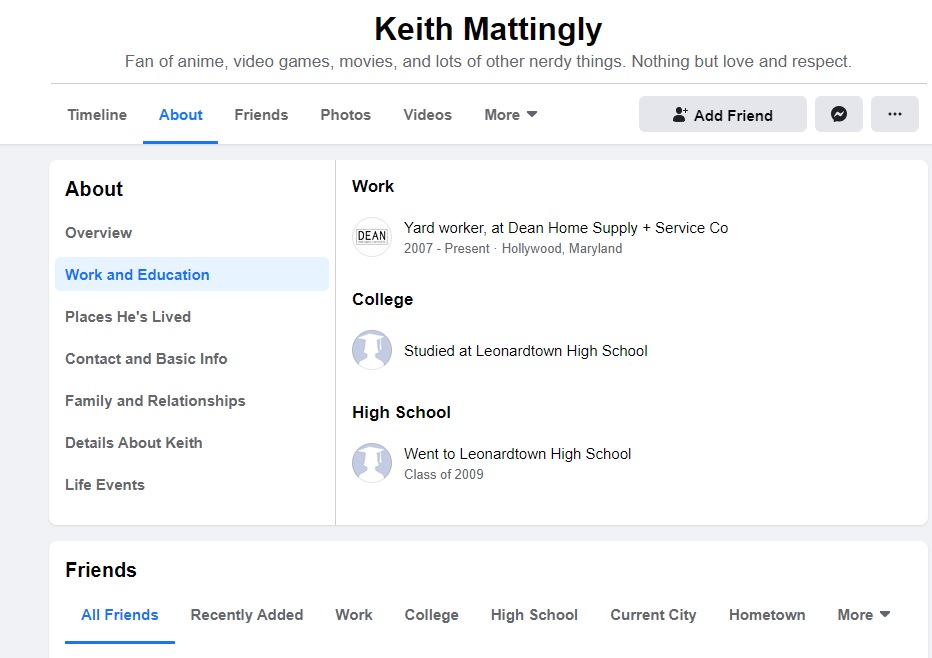The height and width of the screenshot is (658, 932).
Task: Click the Work section heading
Action: [x=373, y=187]
